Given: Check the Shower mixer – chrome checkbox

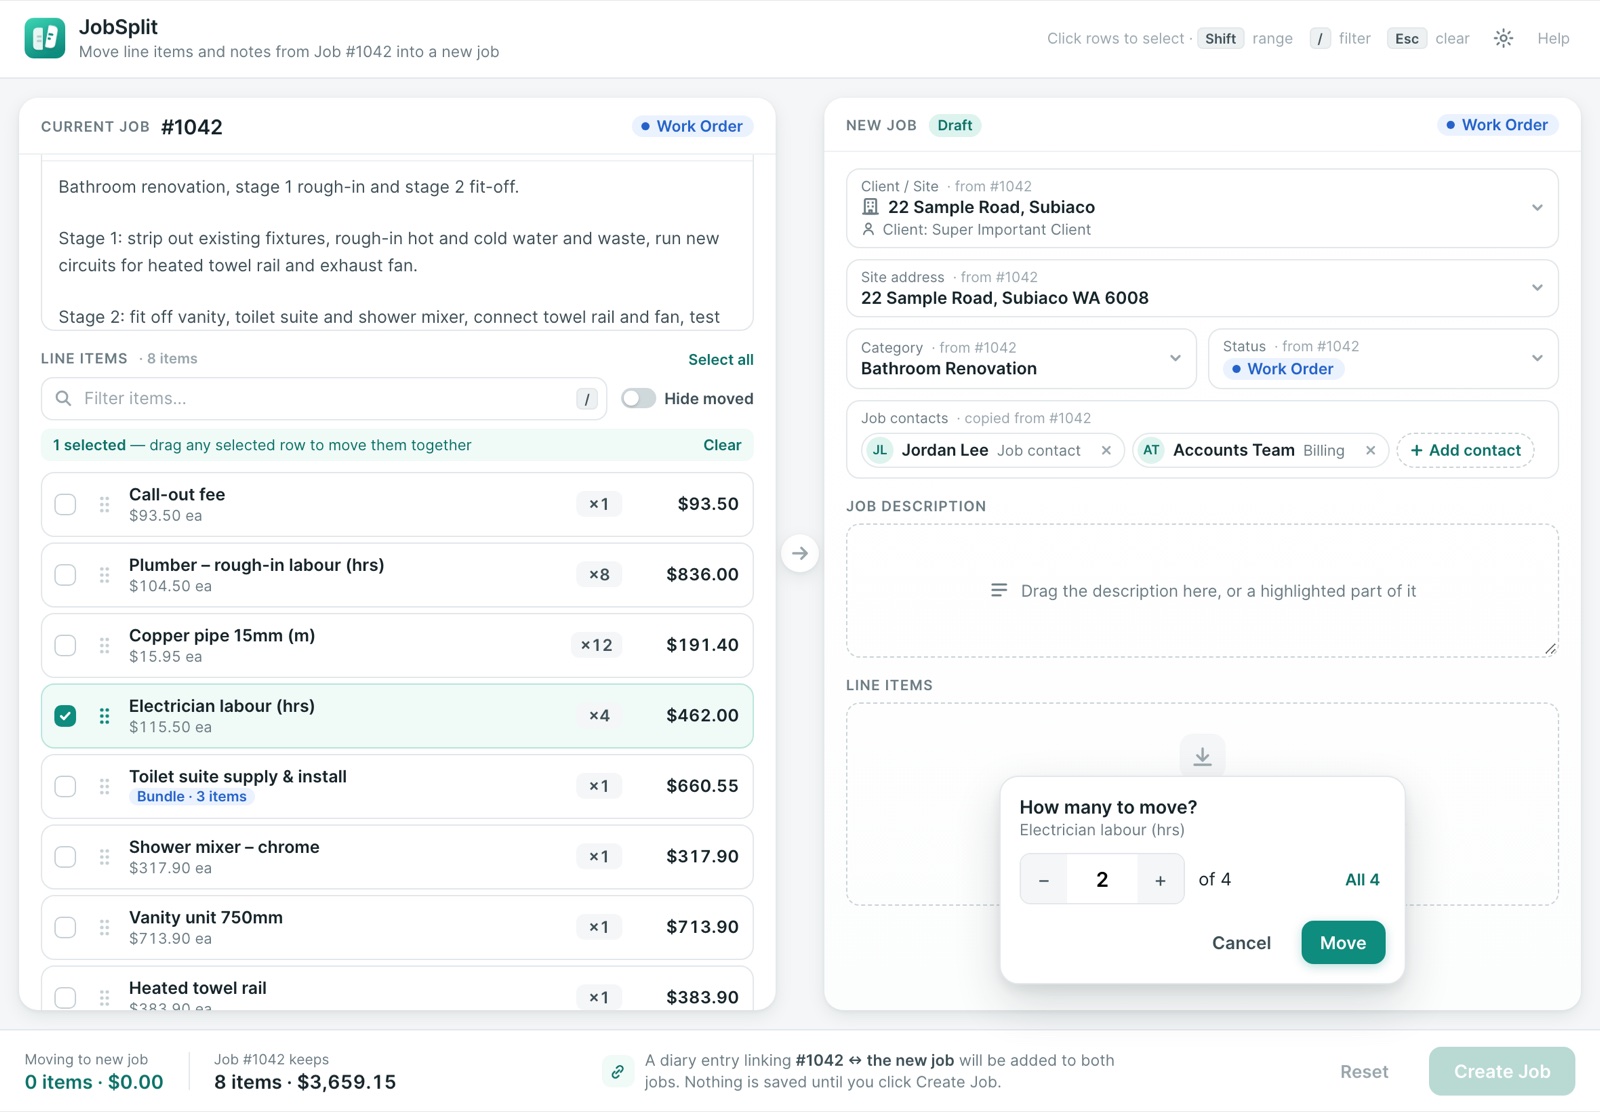Looking at the screenshot, I should 65,857.
